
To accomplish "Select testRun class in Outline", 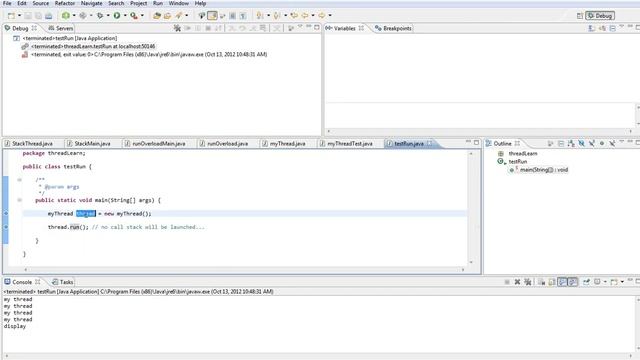I will coord(518,162).
